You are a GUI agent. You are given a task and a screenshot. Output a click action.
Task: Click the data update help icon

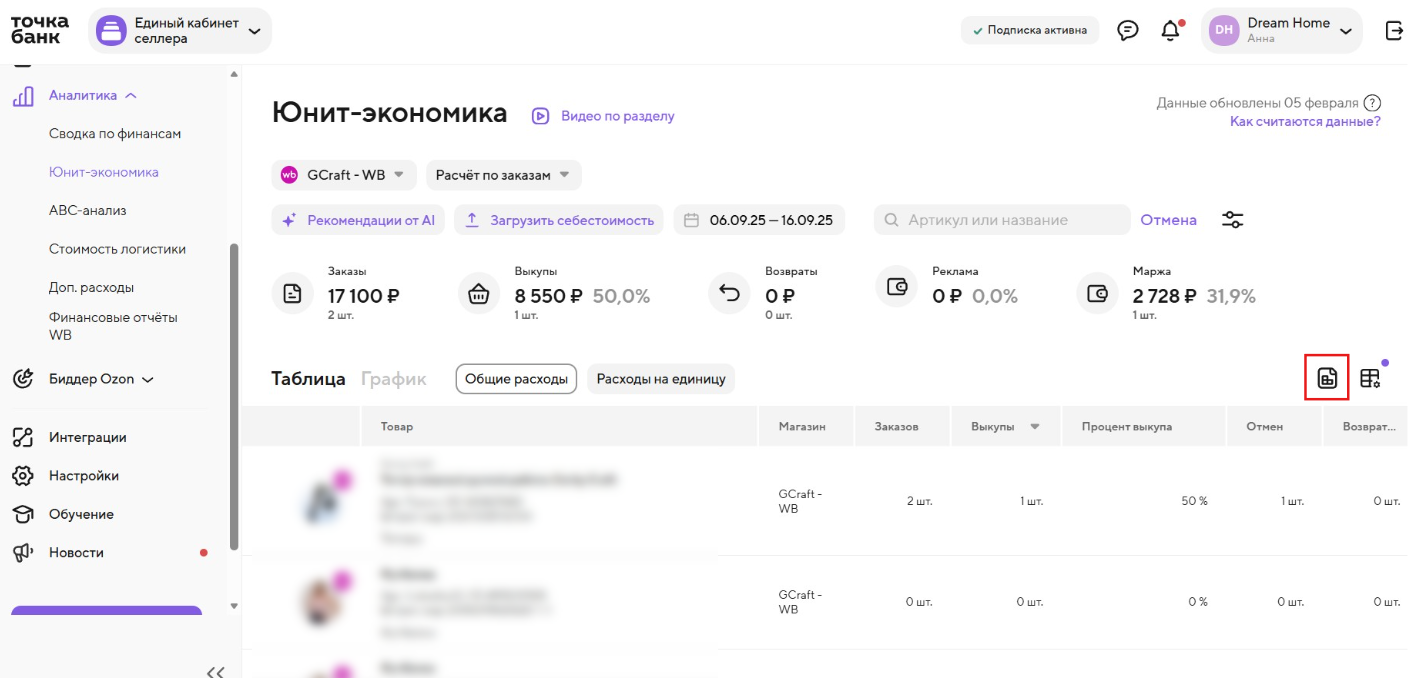1372,103
